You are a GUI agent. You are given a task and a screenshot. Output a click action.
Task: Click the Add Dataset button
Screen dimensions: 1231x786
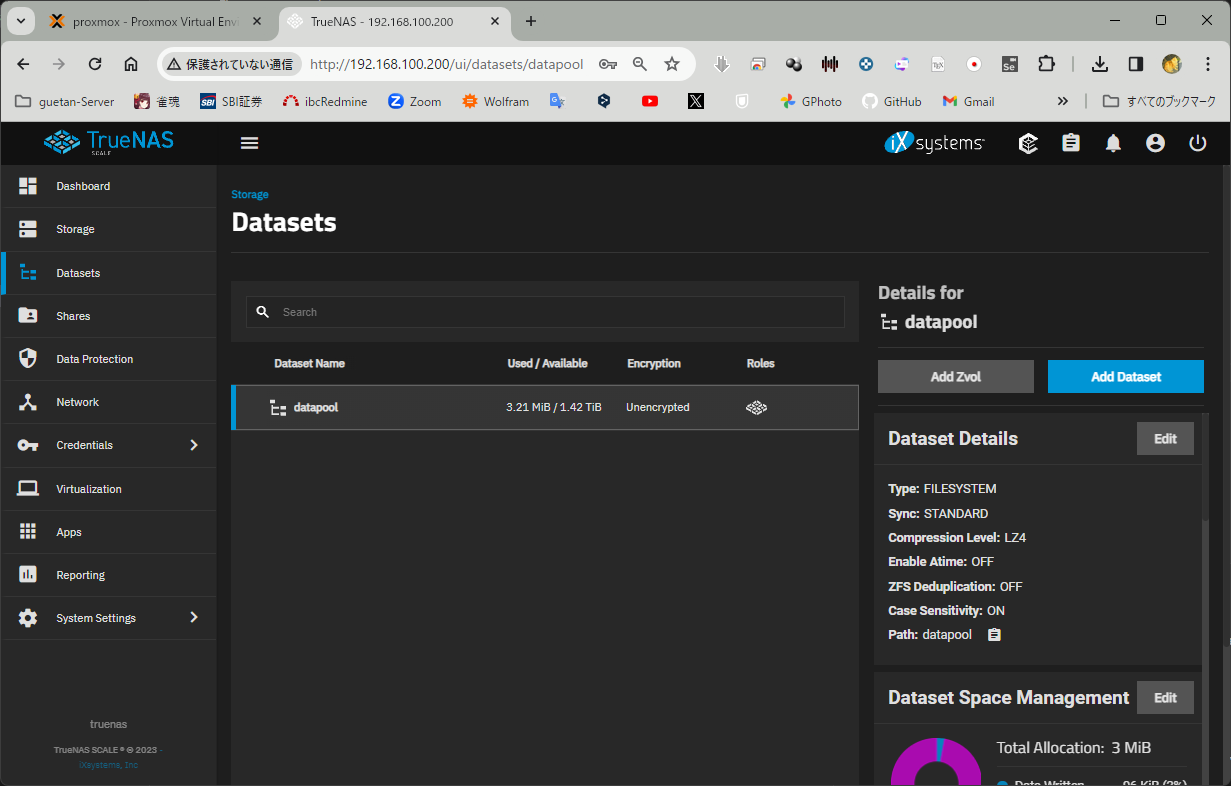point(1125,377)
